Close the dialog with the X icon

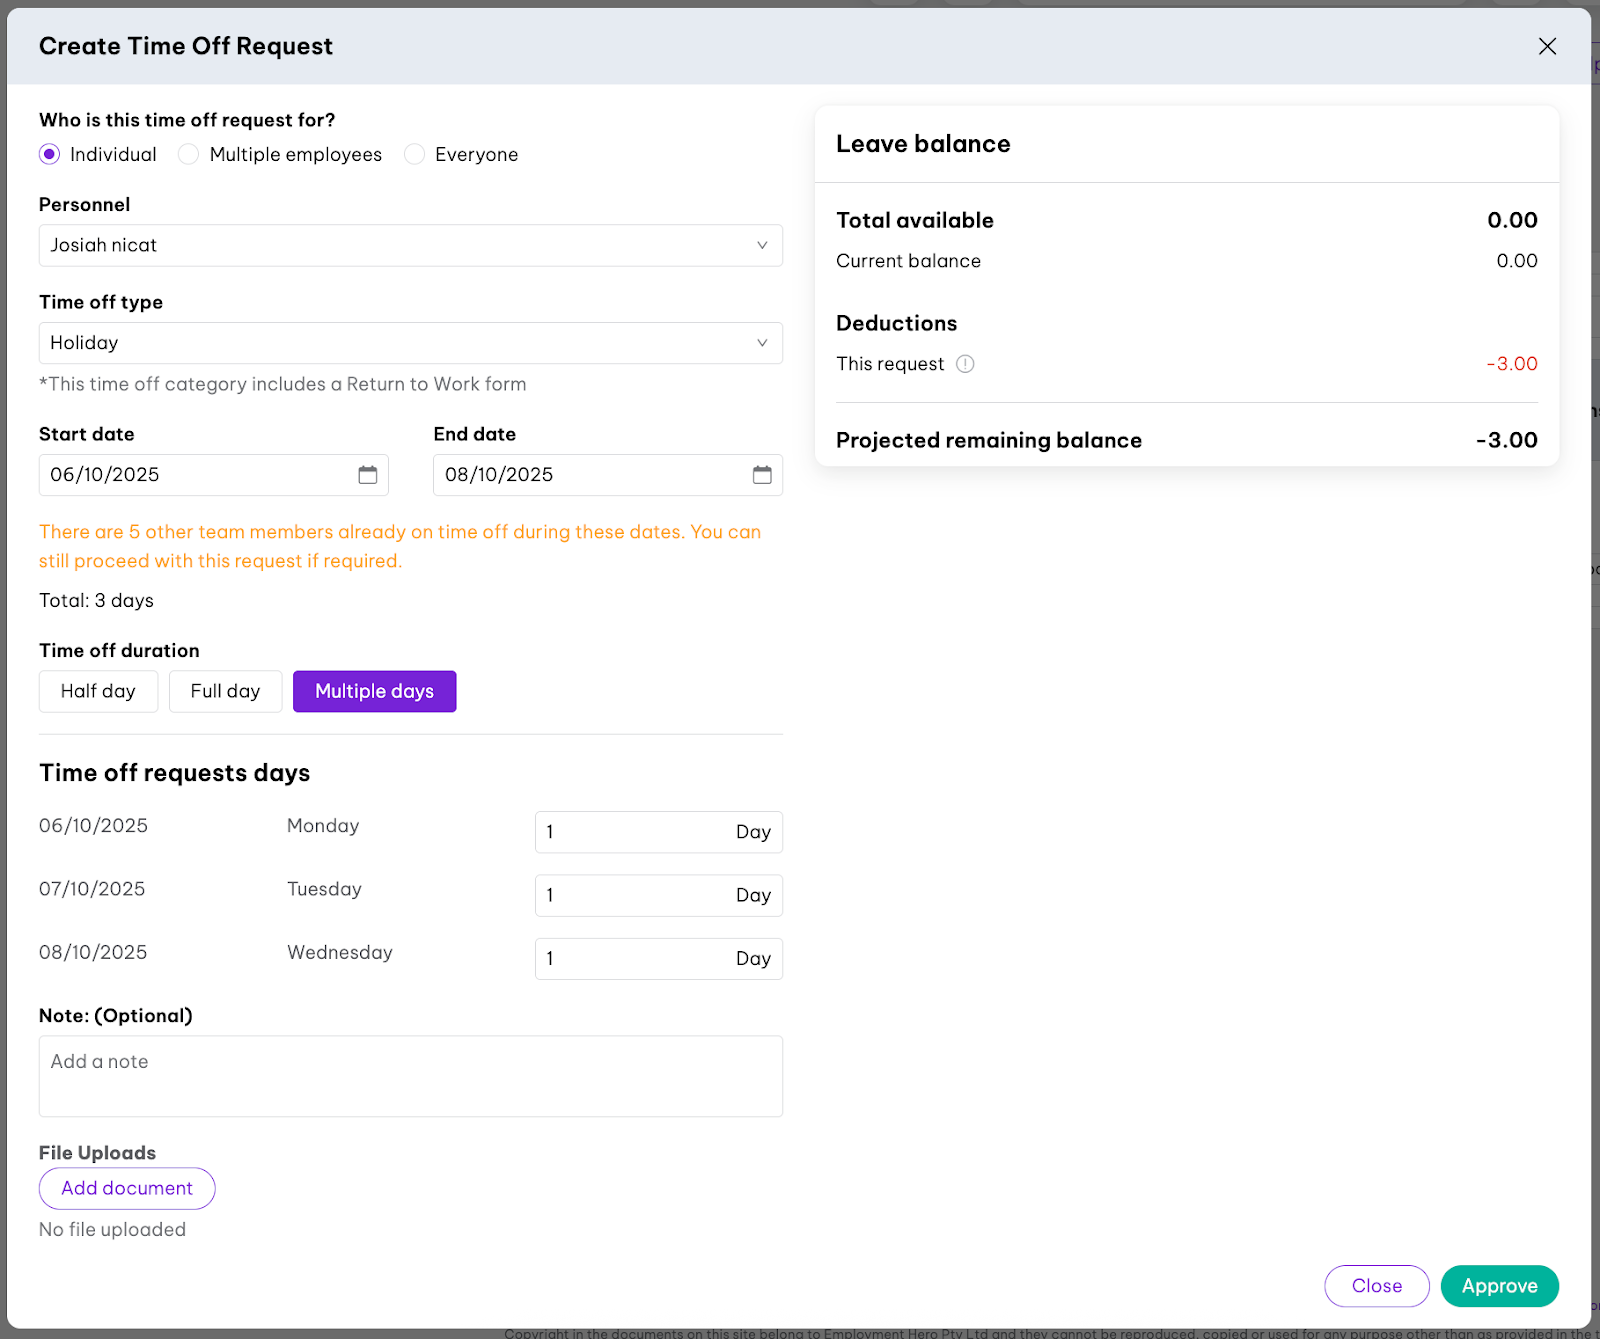coord(1547,46)
